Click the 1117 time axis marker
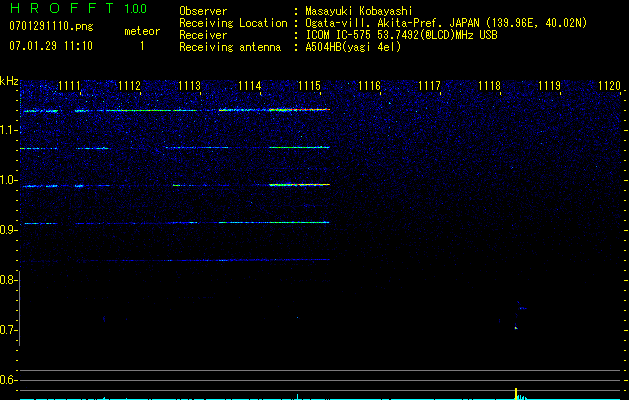This screenshot has height=400, width=629. pyautogui.click(x=429, y=86)
